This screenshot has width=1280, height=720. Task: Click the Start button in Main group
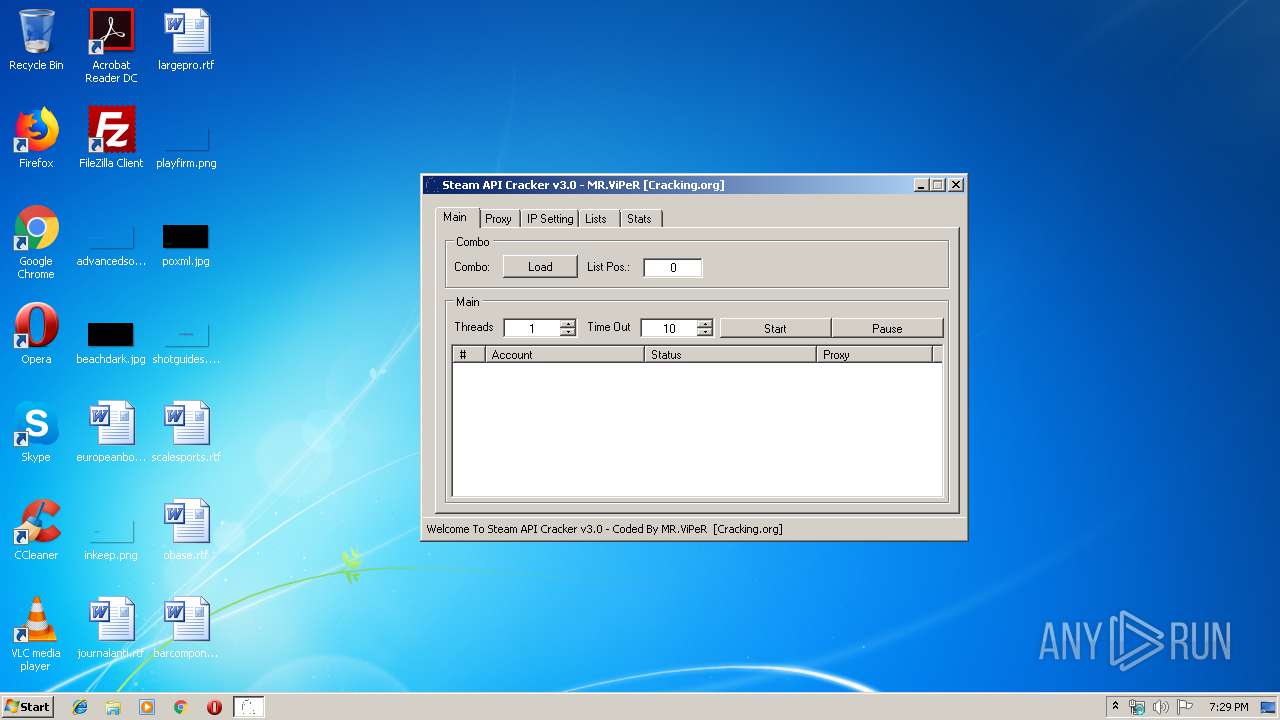click(x=775, y=328)
